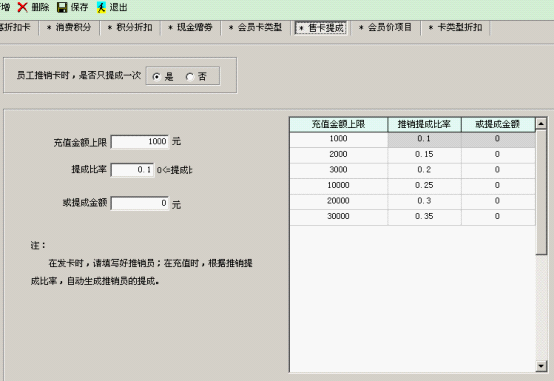Click commission amount cell in 30000 row
554x381 pixels.
click(x=498, y=217)
